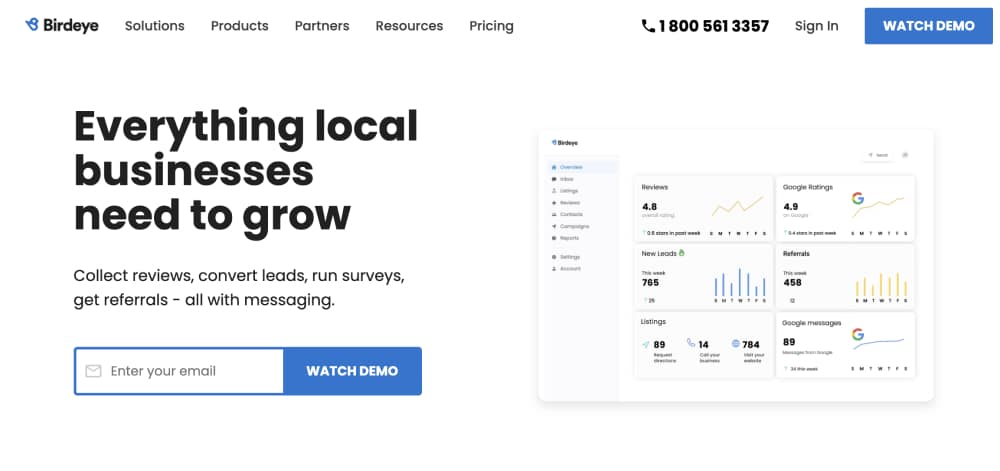The height and width of the screenshot is (471, 1000).
Task: Click the phone handset icon beside 1 800 number
Action: [648, 26]
